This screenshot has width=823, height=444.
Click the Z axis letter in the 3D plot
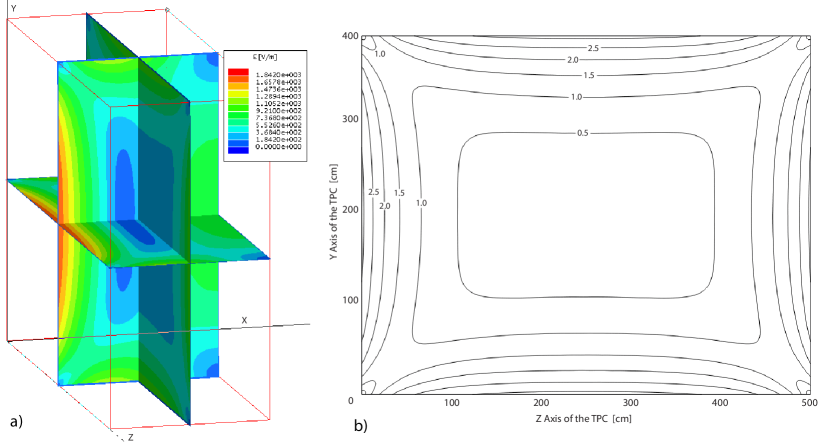tap(131, 438)
